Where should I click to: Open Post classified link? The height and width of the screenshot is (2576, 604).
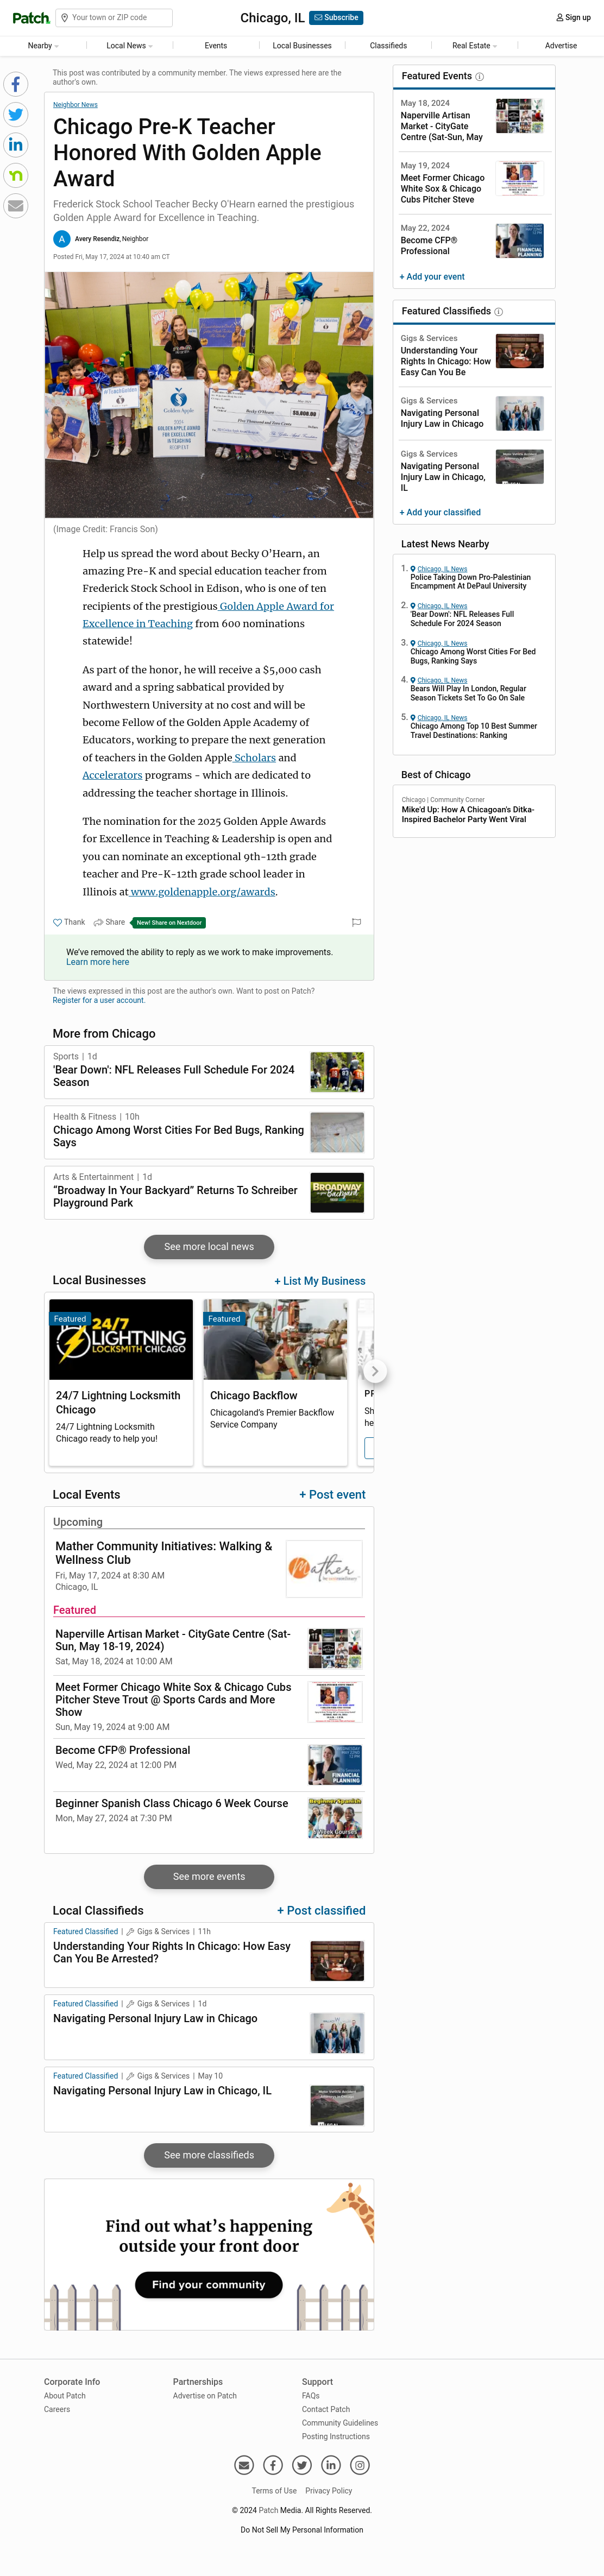pyautogui.click(x=321, y=1911)
